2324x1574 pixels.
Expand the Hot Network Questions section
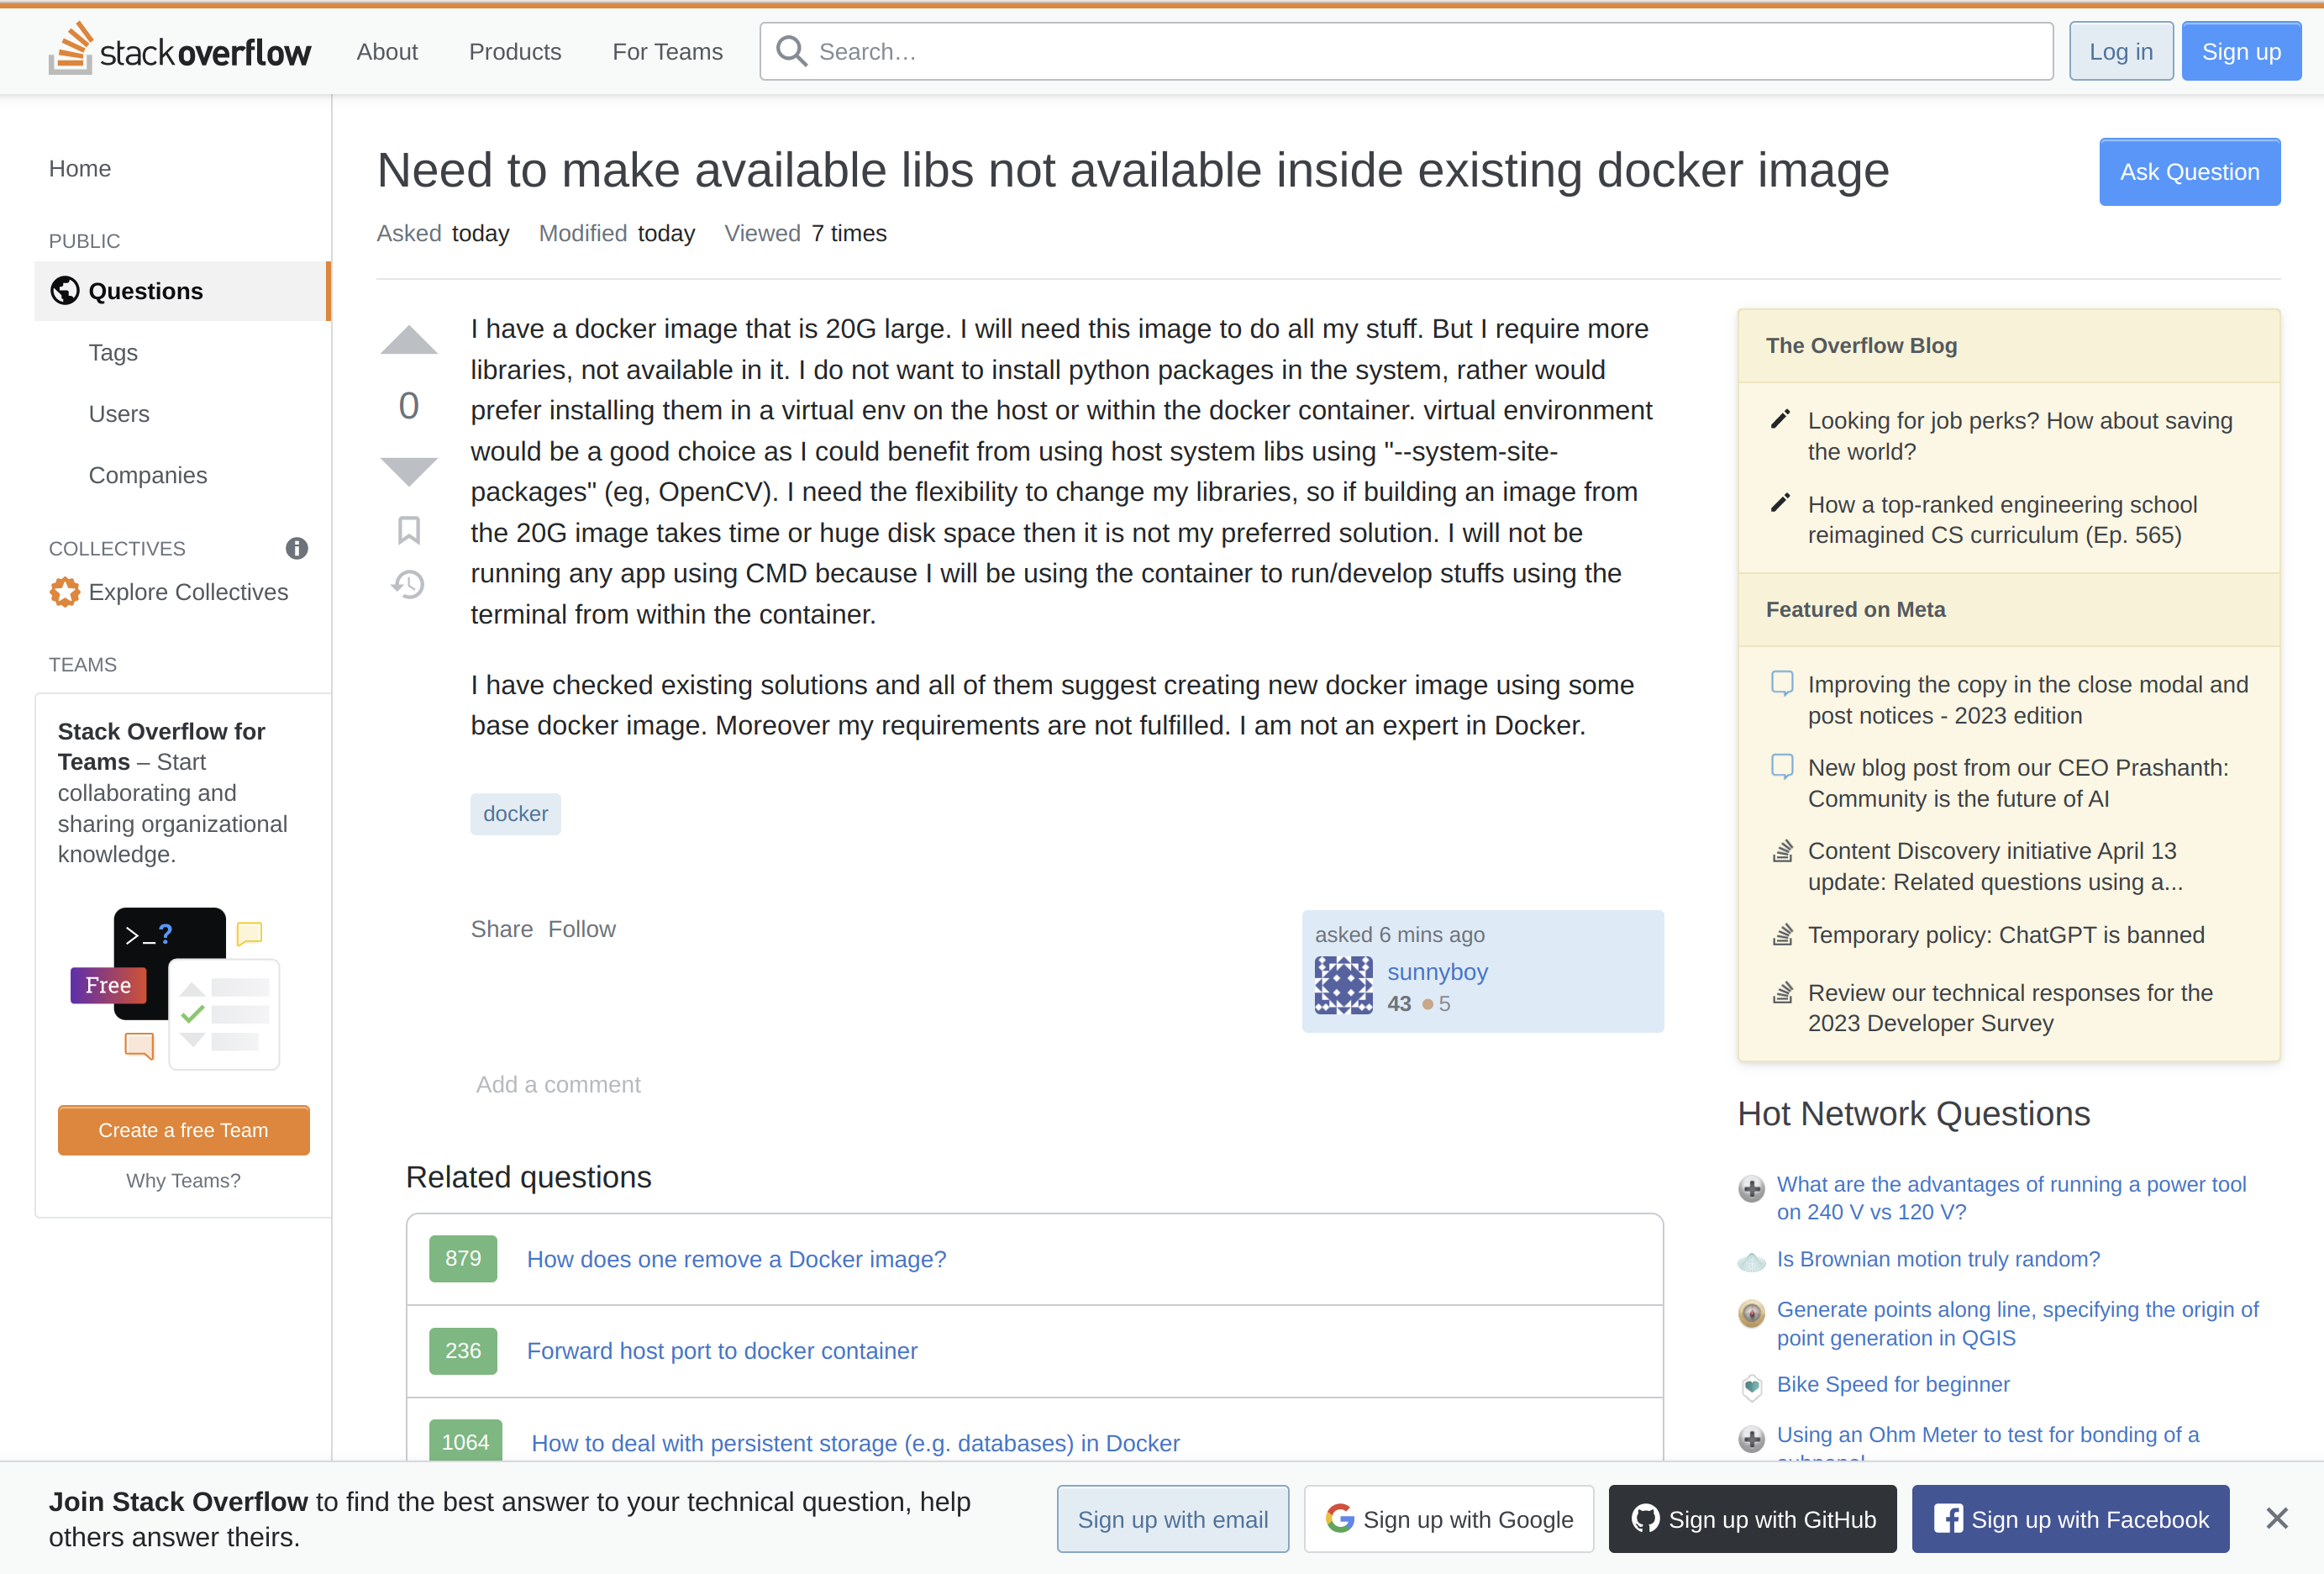(x=1913, y=1113)
